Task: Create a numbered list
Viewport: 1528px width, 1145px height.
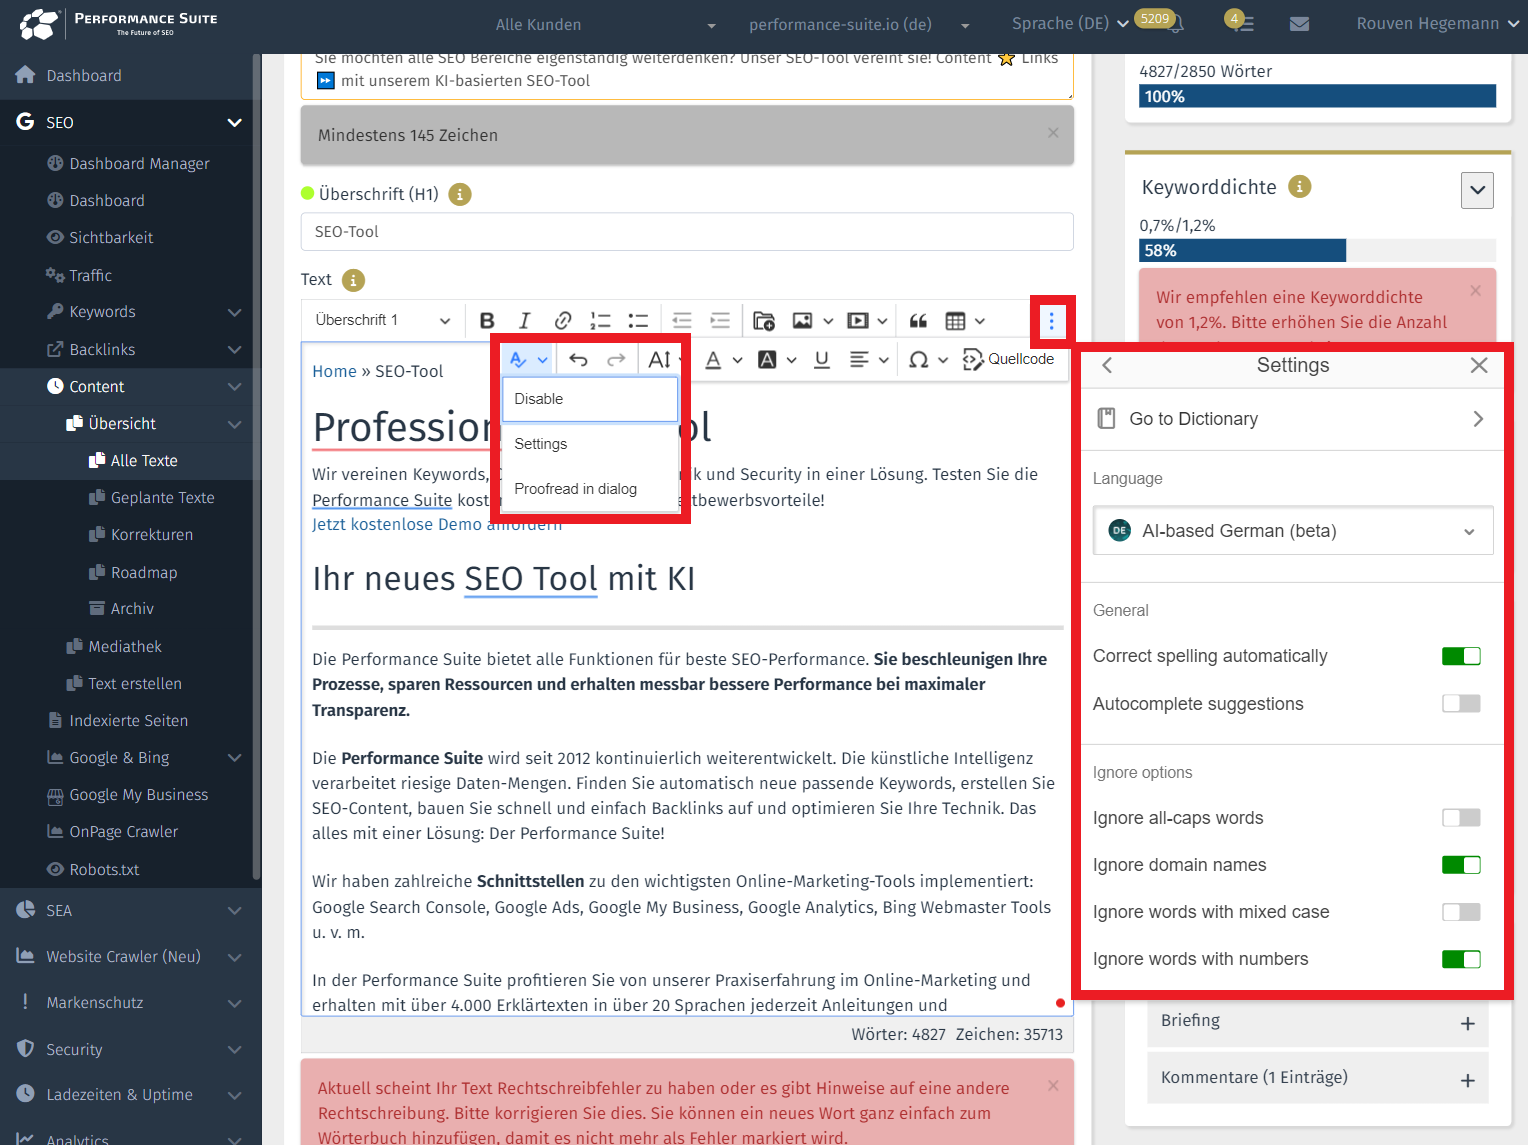Action: [600, 321]
